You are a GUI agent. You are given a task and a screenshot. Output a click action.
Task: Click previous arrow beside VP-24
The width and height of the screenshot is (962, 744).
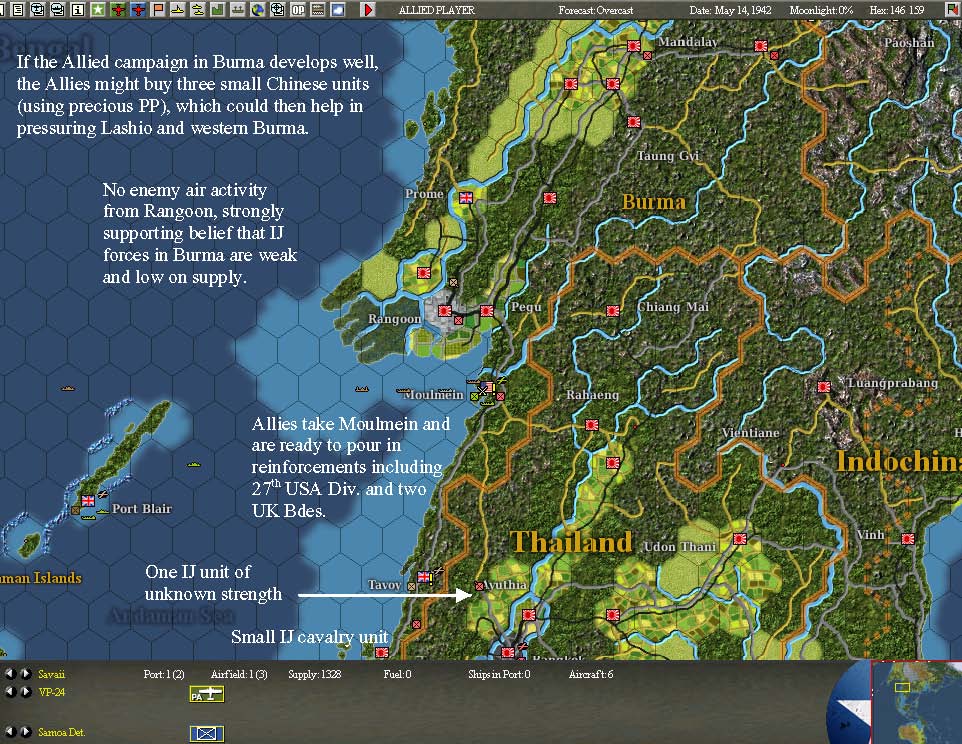pos(10,691)
